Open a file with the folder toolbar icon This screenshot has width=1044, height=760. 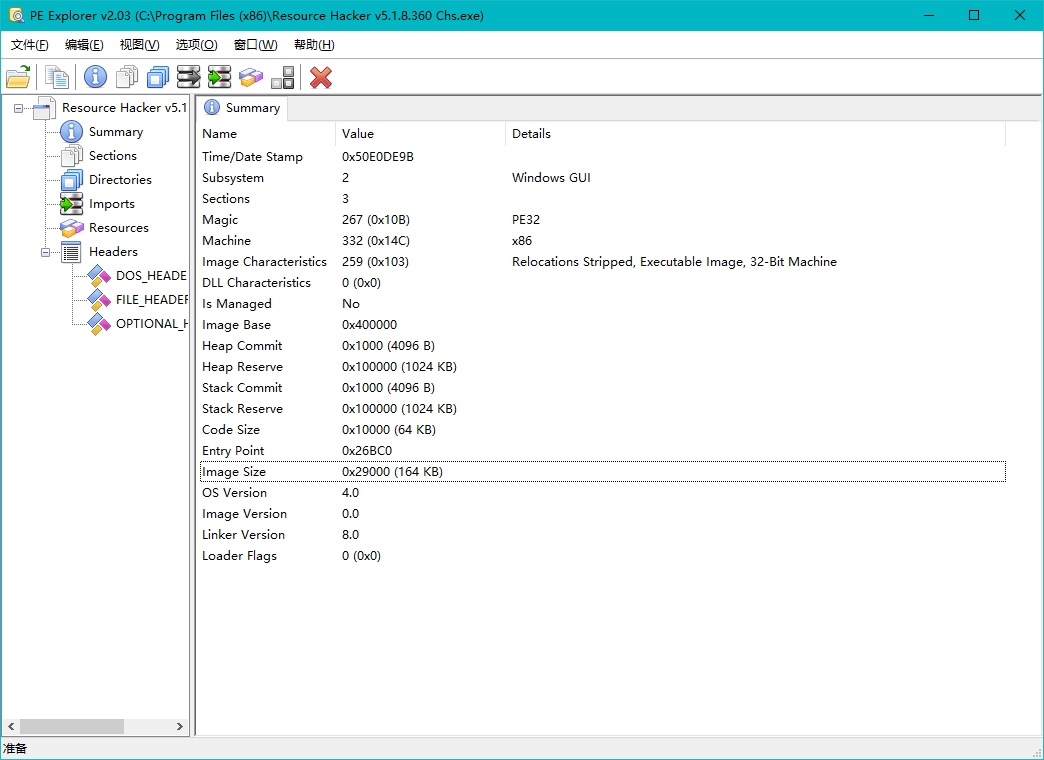coord(19,77)
